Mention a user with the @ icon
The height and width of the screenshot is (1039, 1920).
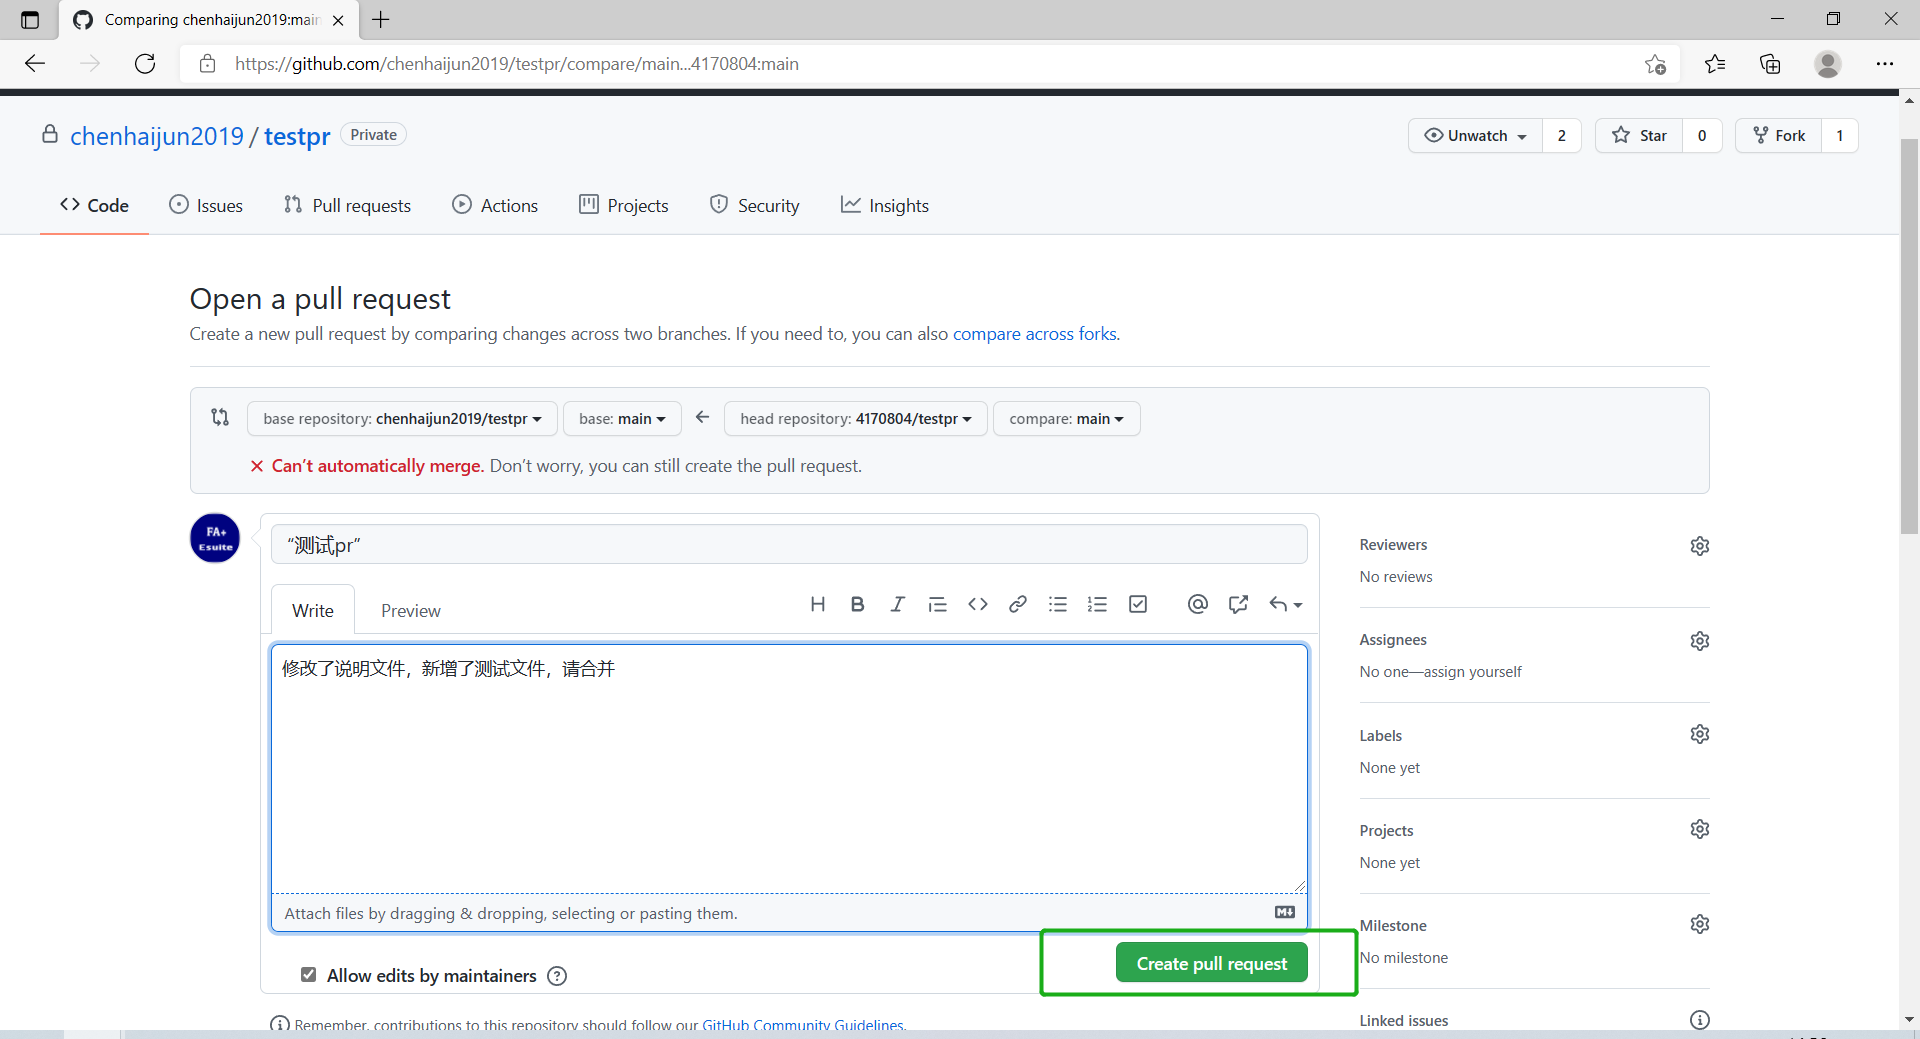coord(1198,604)
